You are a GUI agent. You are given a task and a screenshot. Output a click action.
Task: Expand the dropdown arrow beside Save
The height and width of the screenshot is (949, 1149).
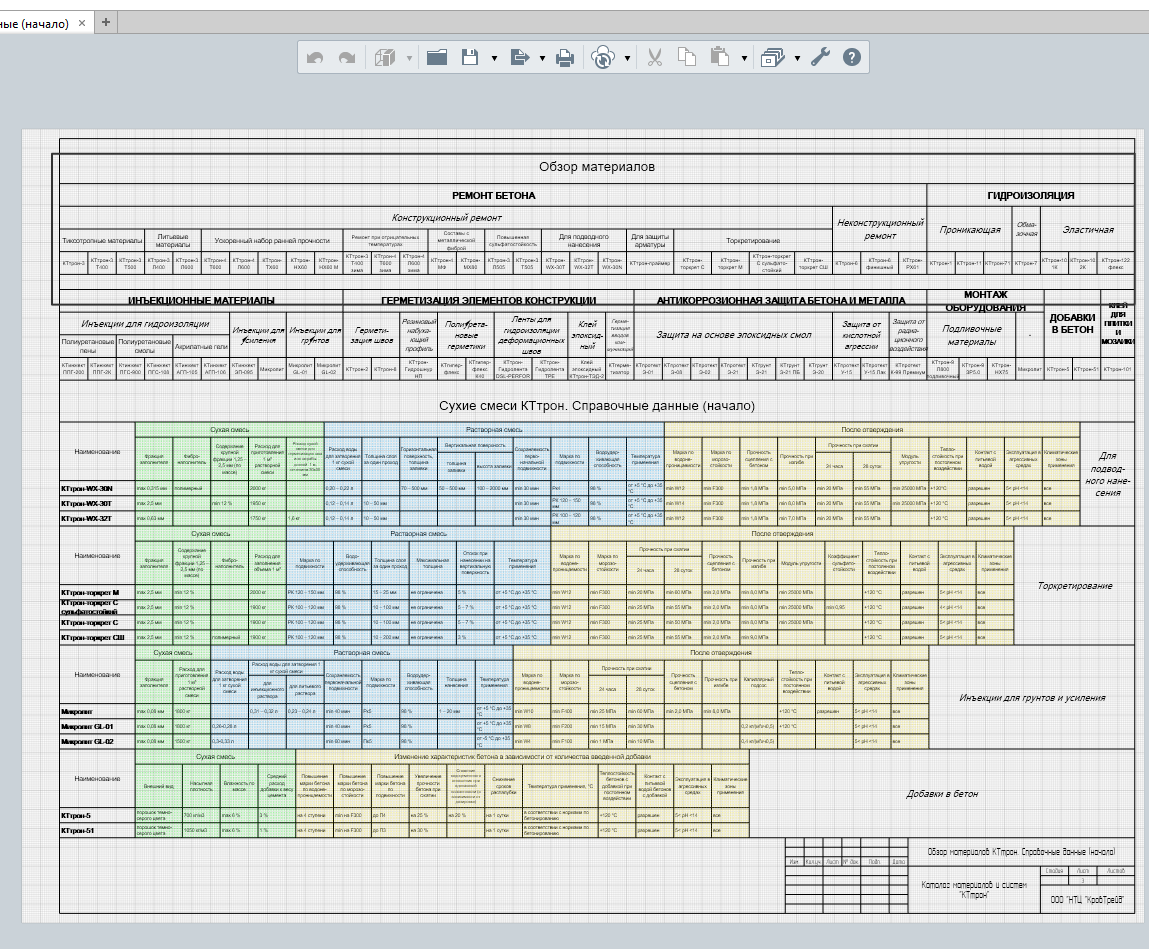[494, 59]
